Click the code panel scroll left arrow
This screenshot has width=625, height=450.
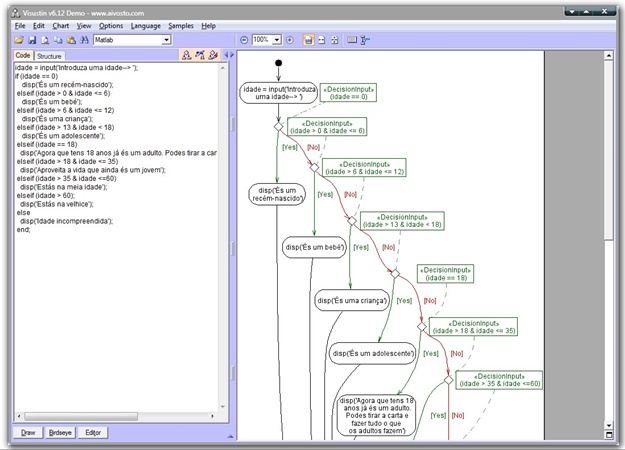(19, 416)
